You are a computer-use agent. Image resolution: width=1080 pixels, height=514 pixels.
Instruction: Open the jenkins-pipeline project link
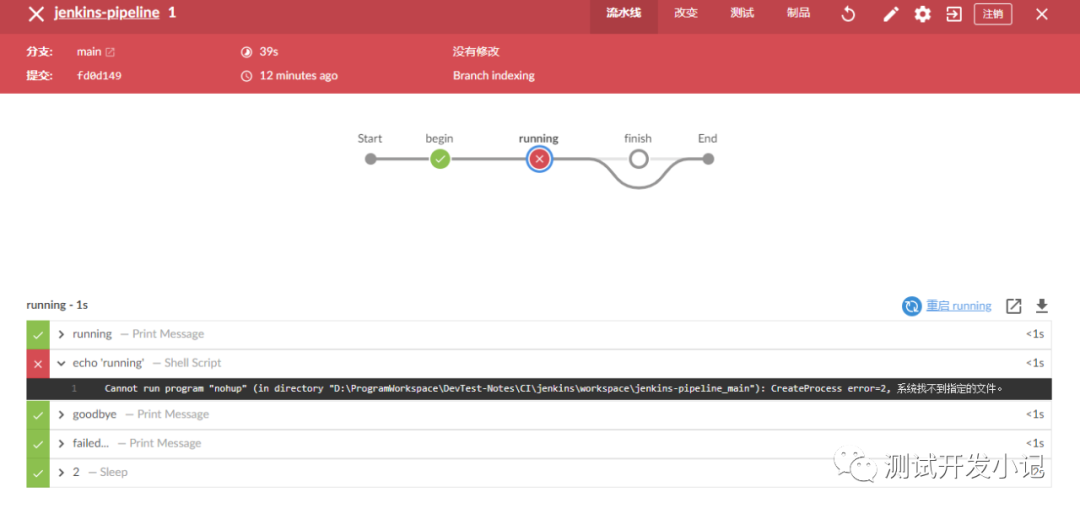(x=107, y=13)
